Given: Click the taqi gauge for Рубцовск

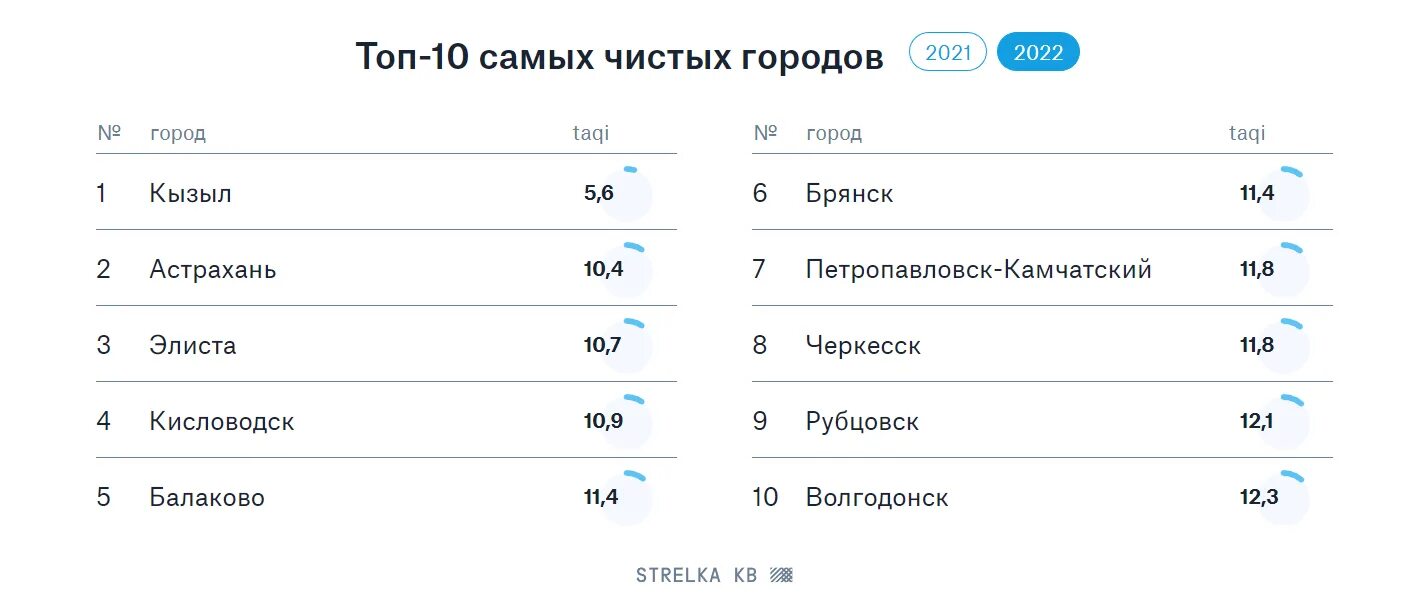Looking at the screenshot, I should click(1283, 422).
